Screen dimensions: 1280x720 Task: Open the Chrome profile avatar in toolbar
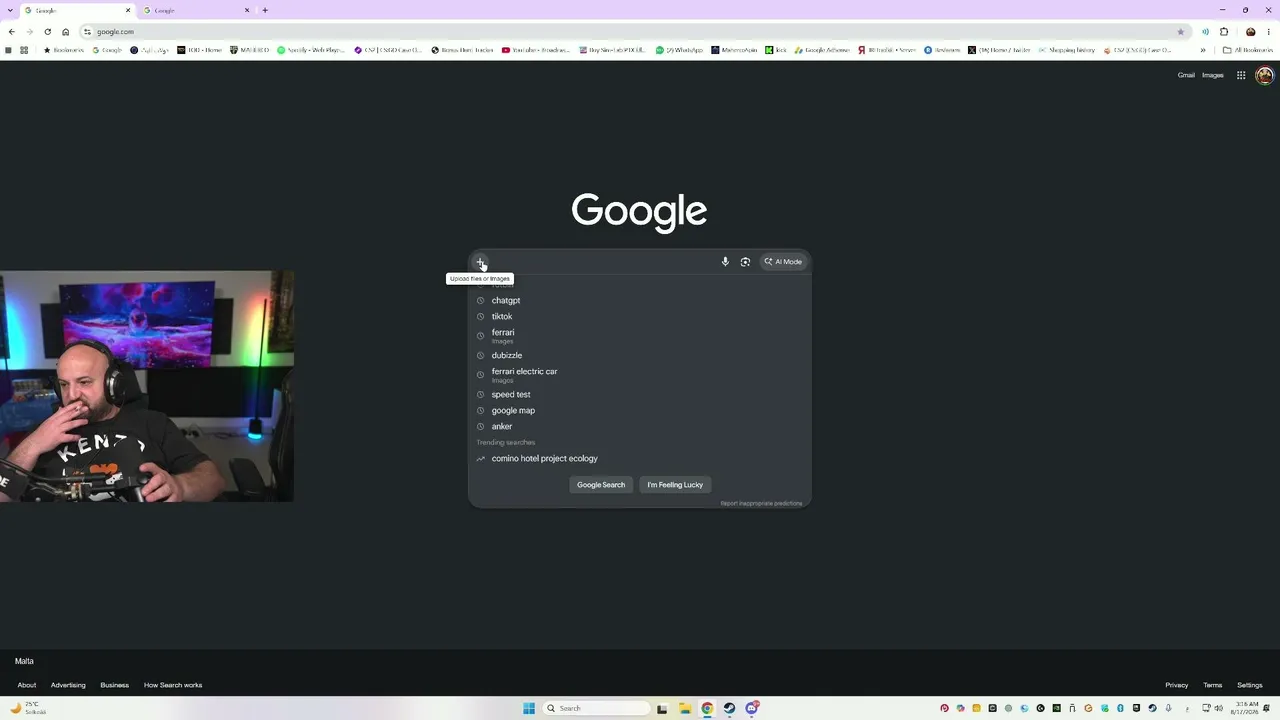click(x=1250, y=32)
